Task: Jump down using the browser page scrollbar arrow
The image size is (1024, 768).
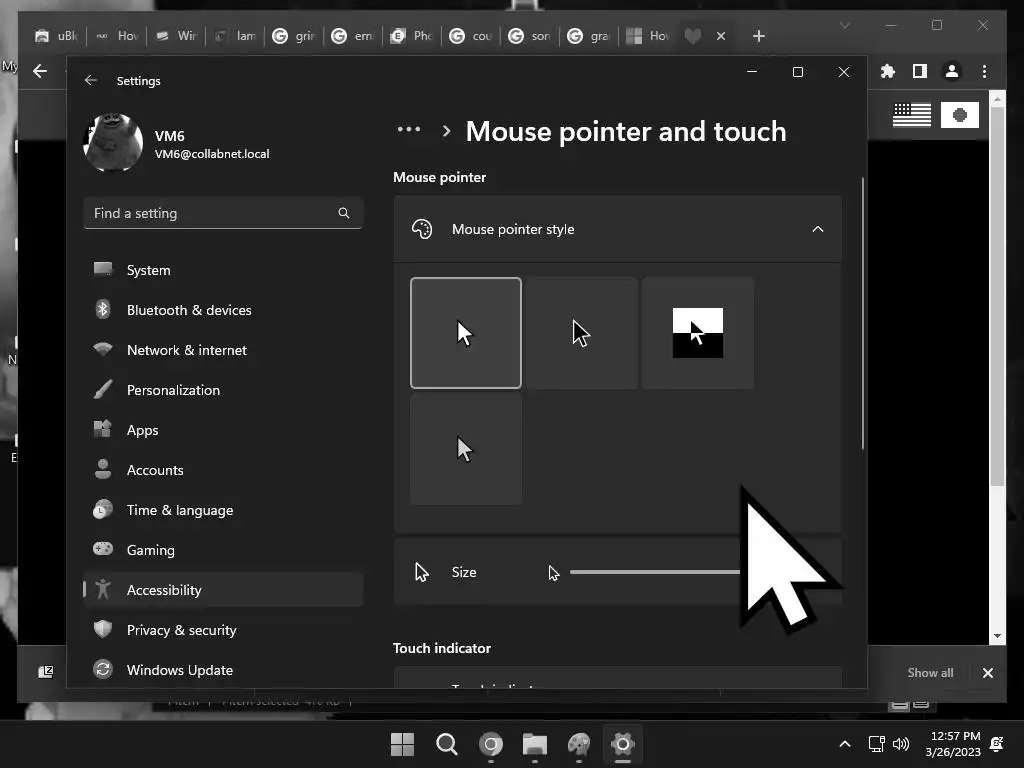Action: pyautogui.click(x=997, y=635)
